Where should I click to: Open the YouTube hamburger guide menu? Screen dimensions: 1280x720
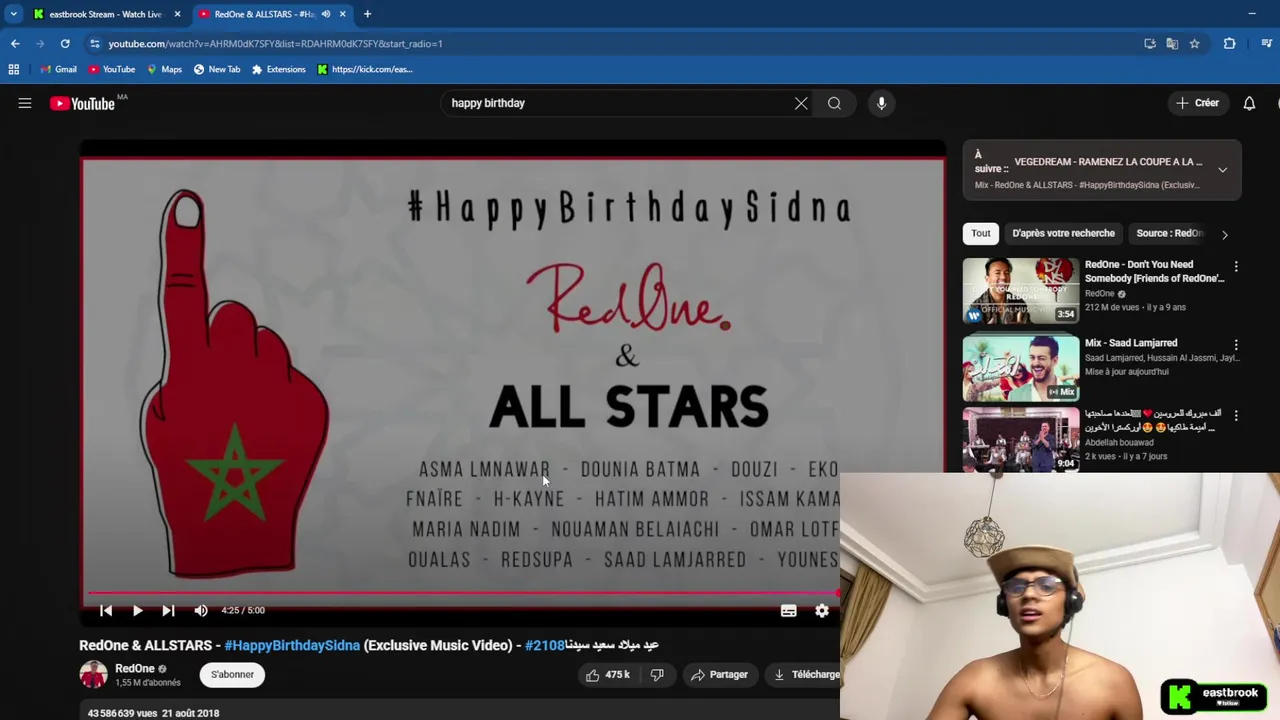(x=25, y=103)
